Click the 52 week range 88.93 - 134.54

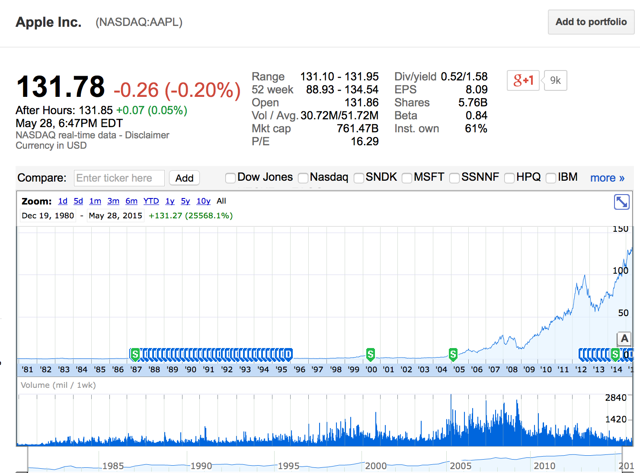point(342,90)
